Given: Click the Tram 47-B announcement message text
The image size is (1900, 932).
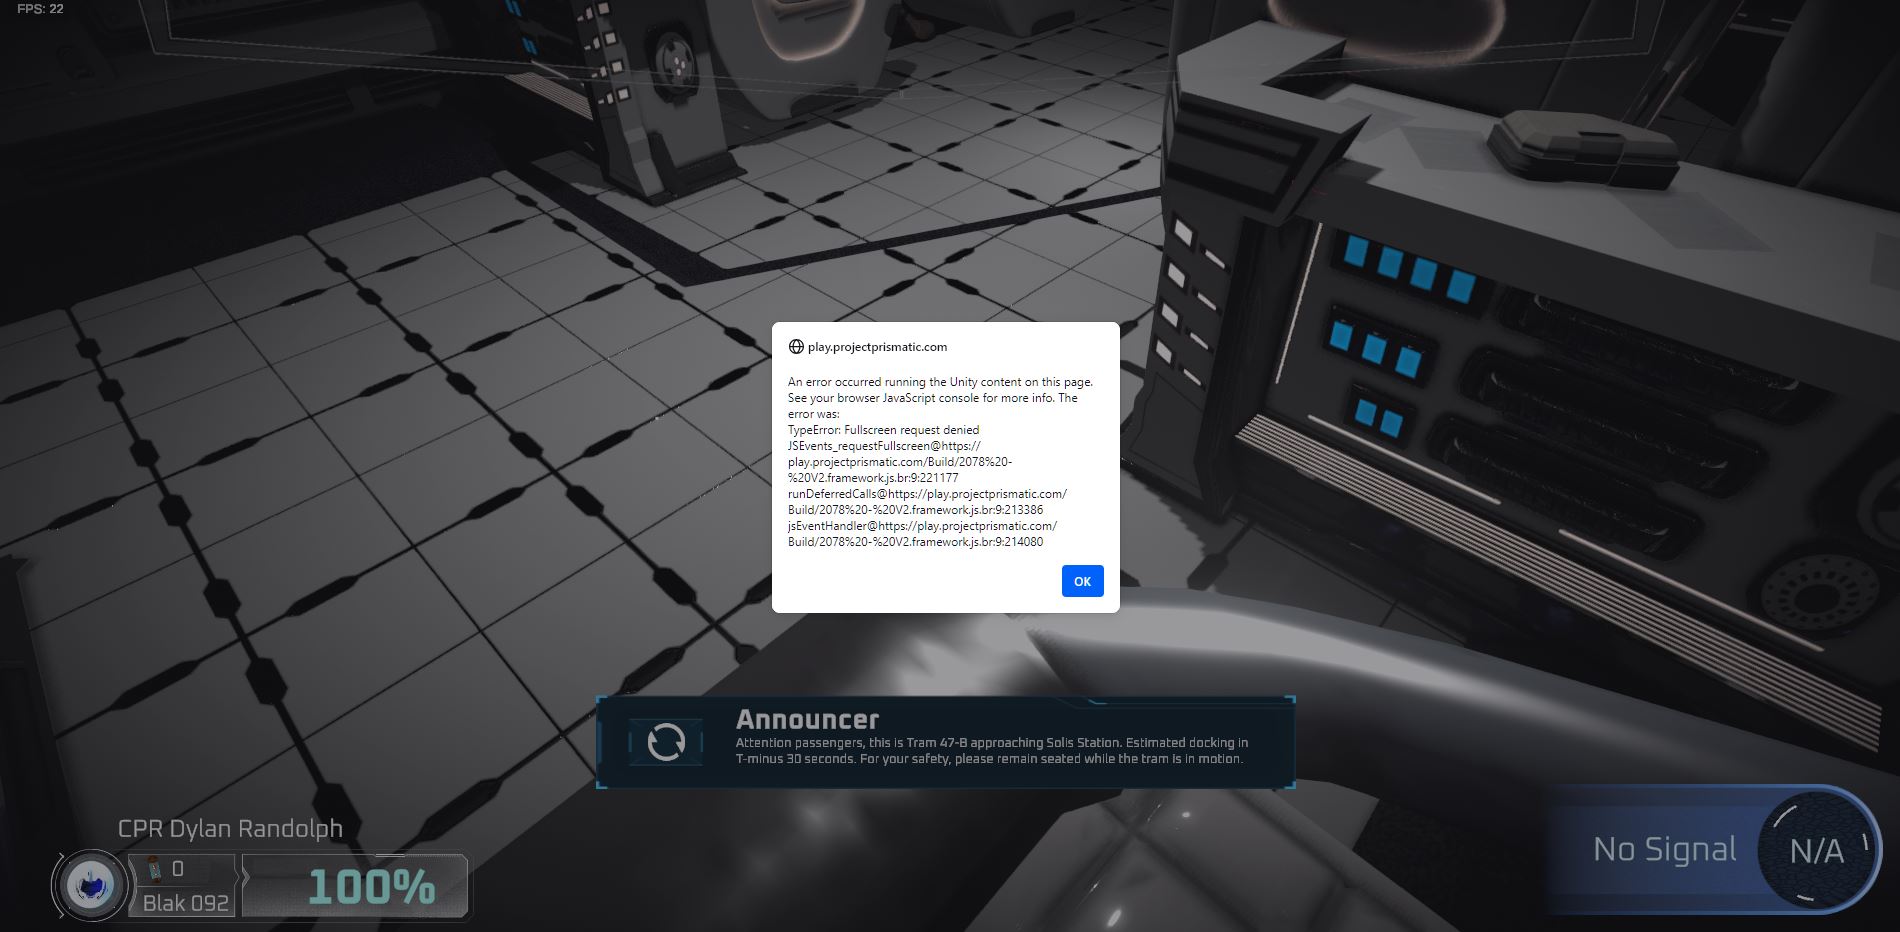Looking at the screenshot, I should 991,751.
